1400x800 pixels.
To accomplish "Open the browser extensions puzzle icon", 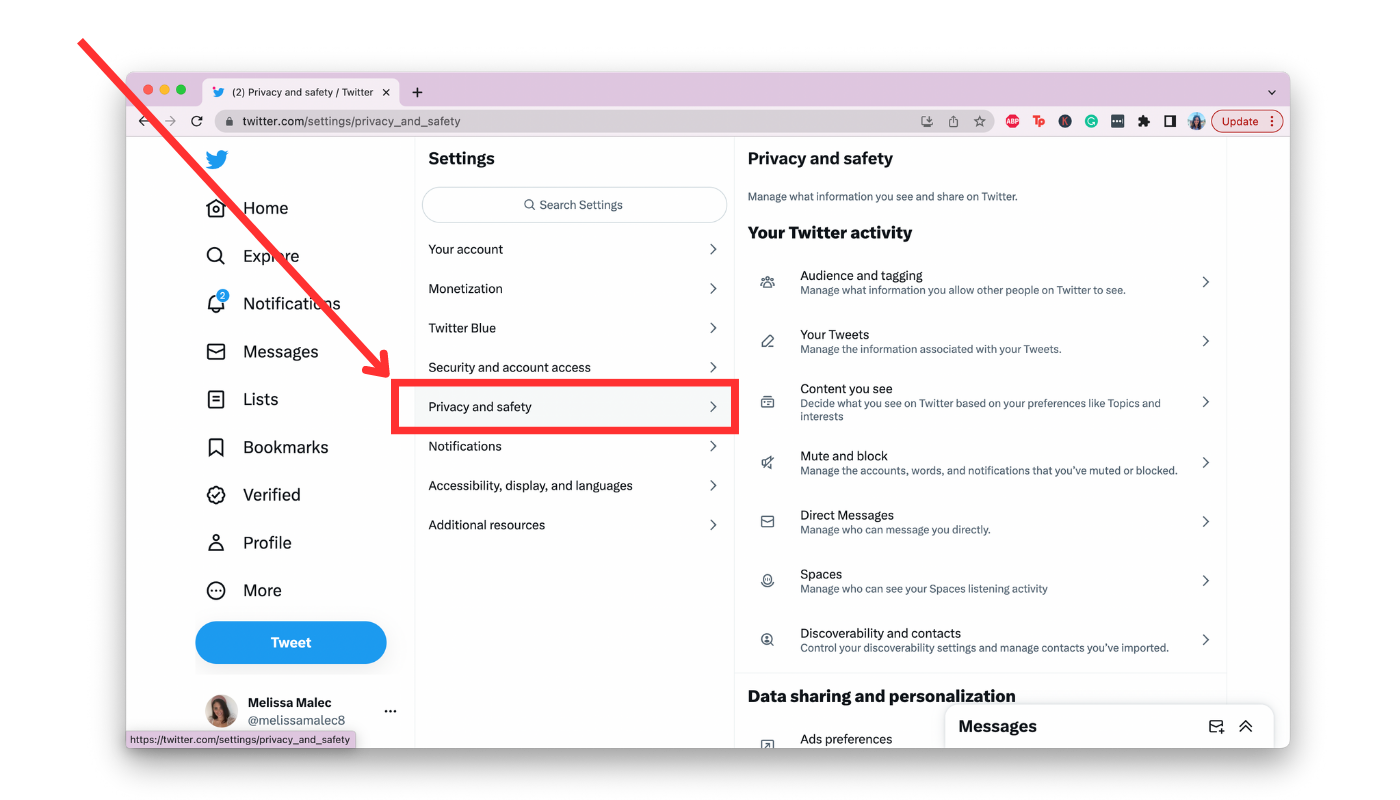I will coord(1144,121).
